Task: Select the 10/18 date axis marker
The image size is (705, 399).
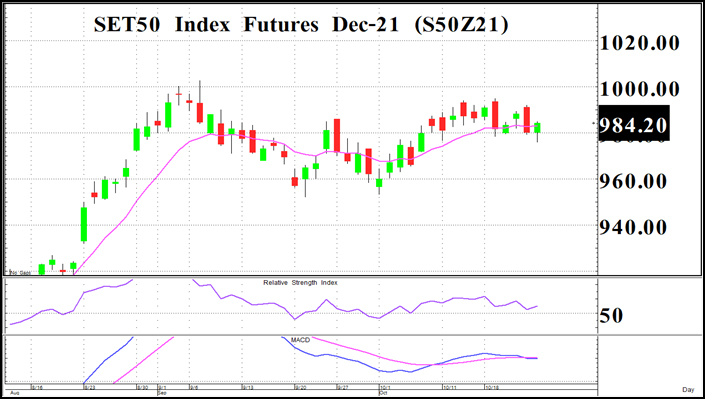Action: 492,387
